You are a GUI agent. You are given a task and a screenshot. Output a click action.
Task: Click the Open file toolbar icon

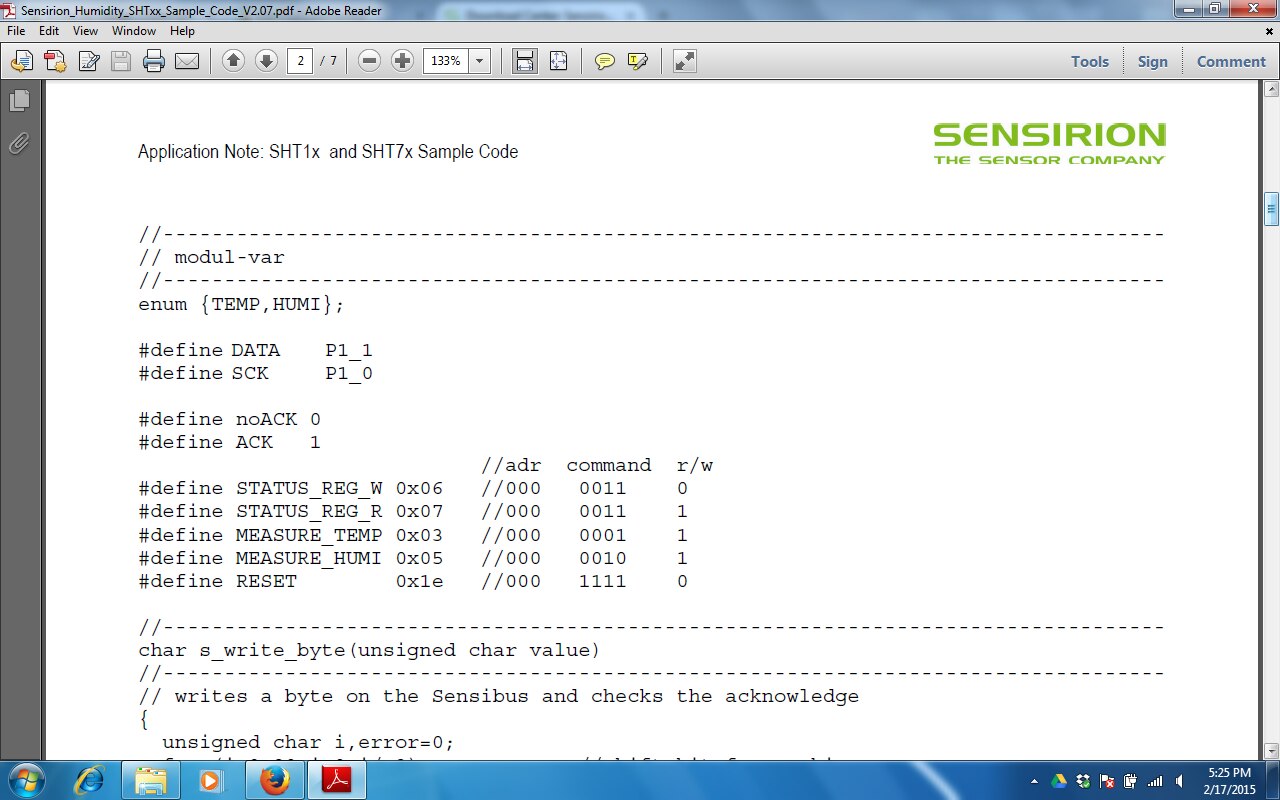pyautogui.click(x=21, y=61)
